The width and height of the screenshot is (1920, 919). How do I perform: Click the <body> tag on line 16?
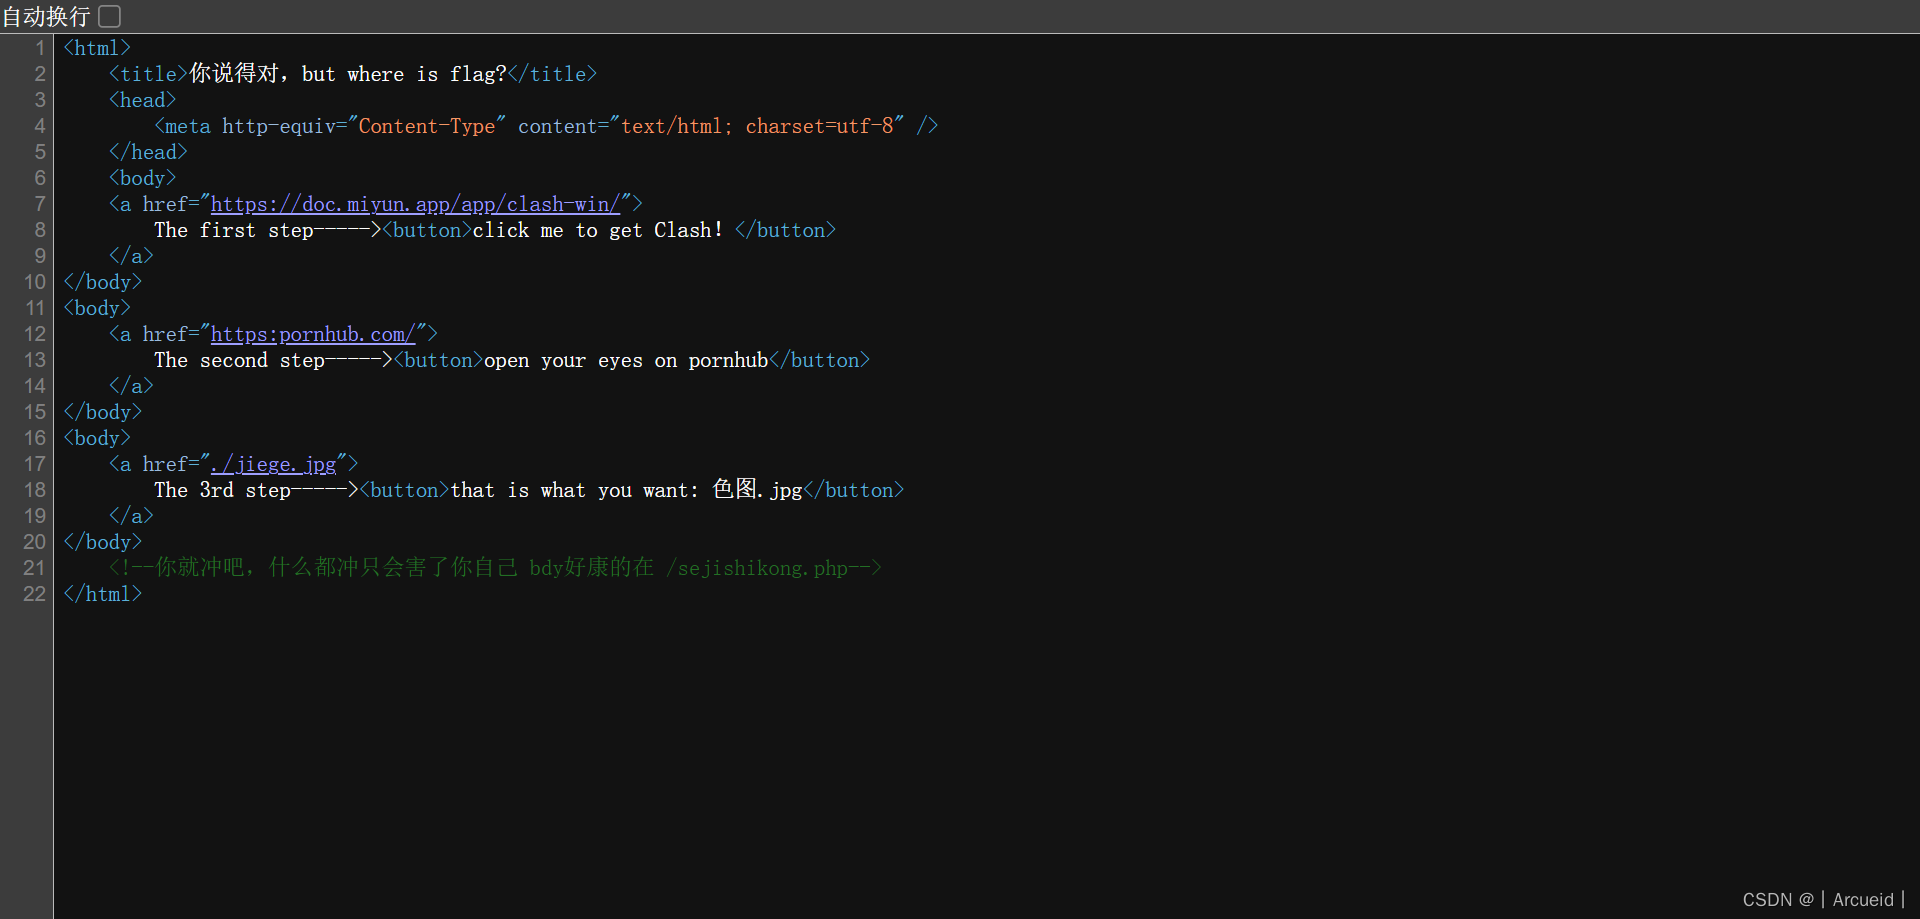click(97, 438)
